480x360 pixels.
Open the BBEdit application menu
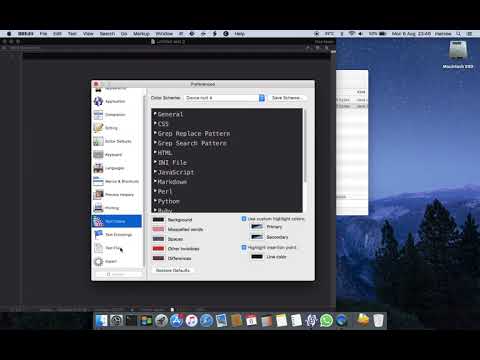coord(26,34)
